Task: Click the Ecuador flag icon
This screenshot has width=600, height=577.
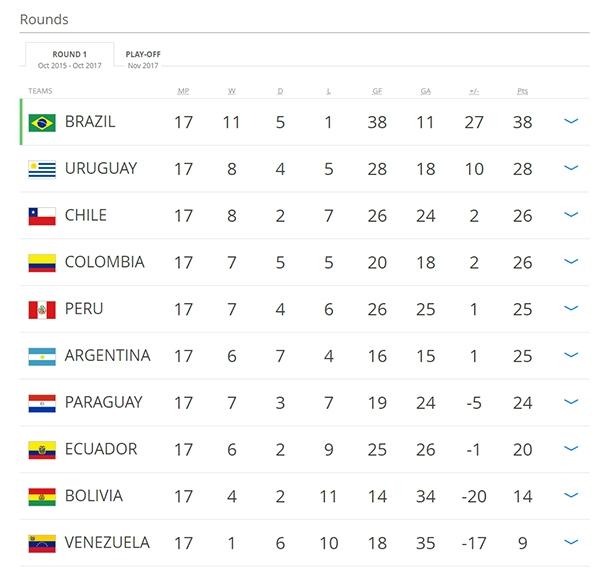Action: [x=42, y=450]
